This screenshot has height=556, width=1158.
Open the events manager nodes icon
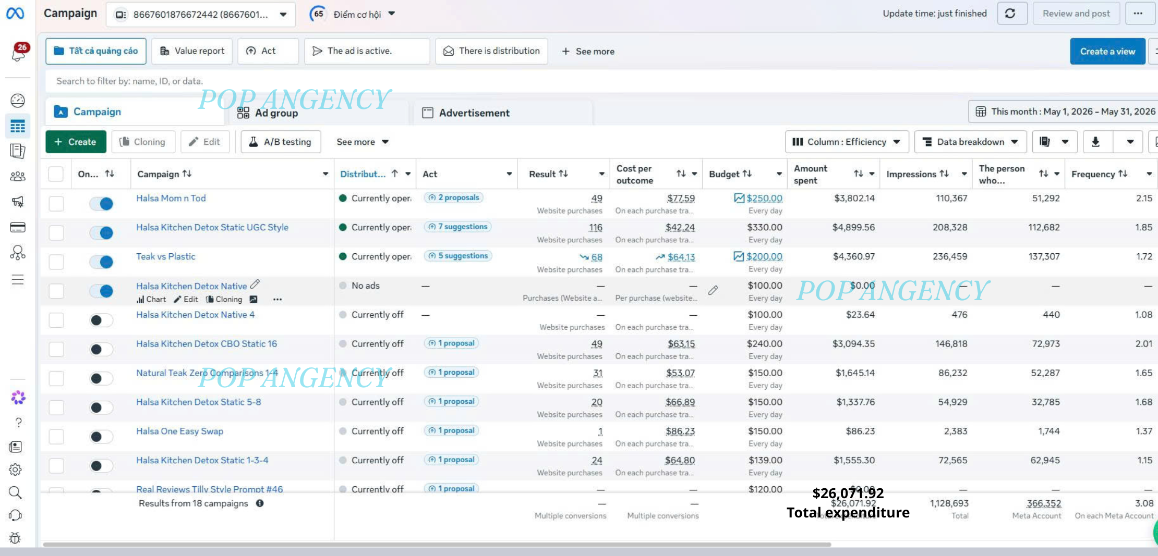18,253
